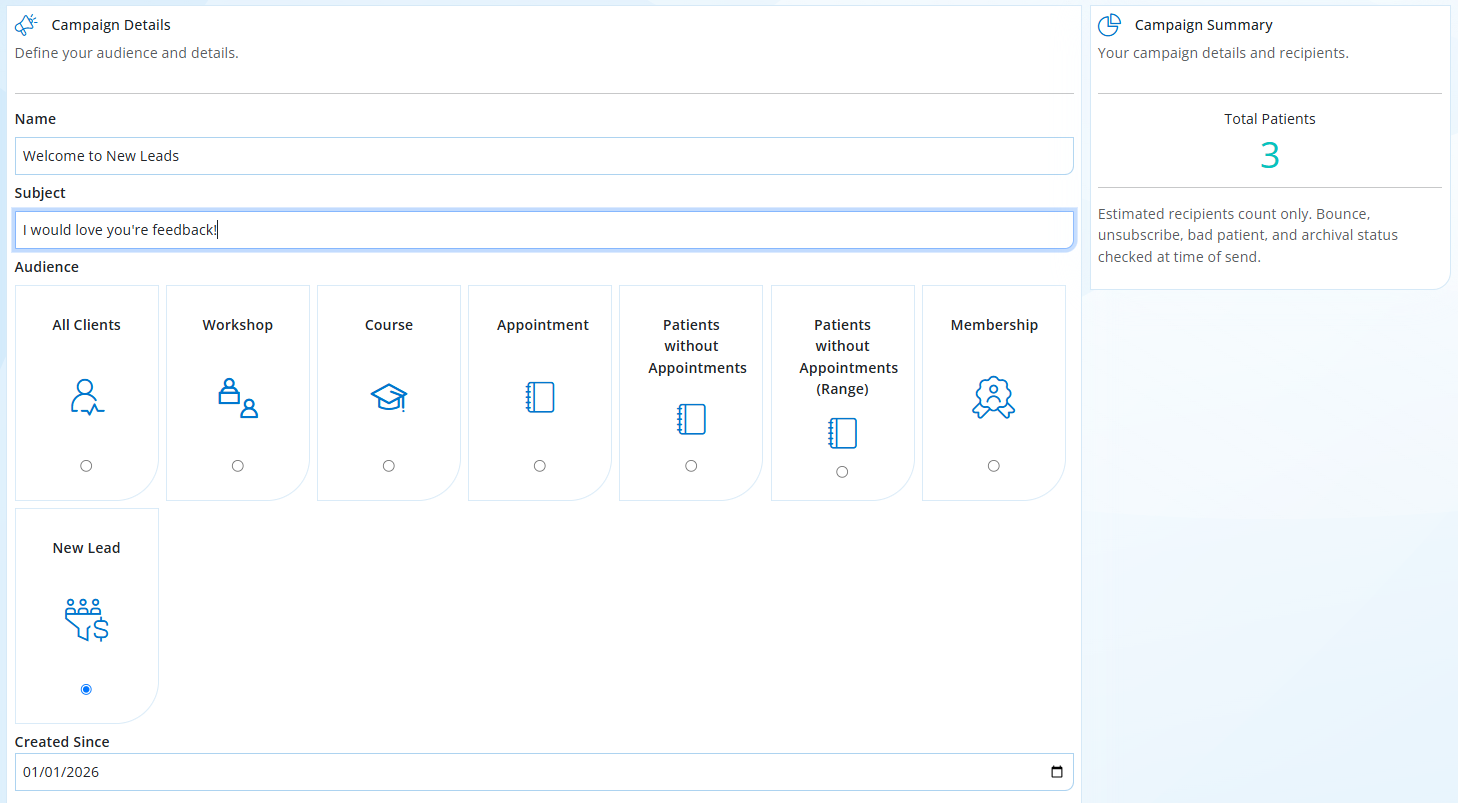Click the New Lead card title
1458x803 pixels.
87,548
